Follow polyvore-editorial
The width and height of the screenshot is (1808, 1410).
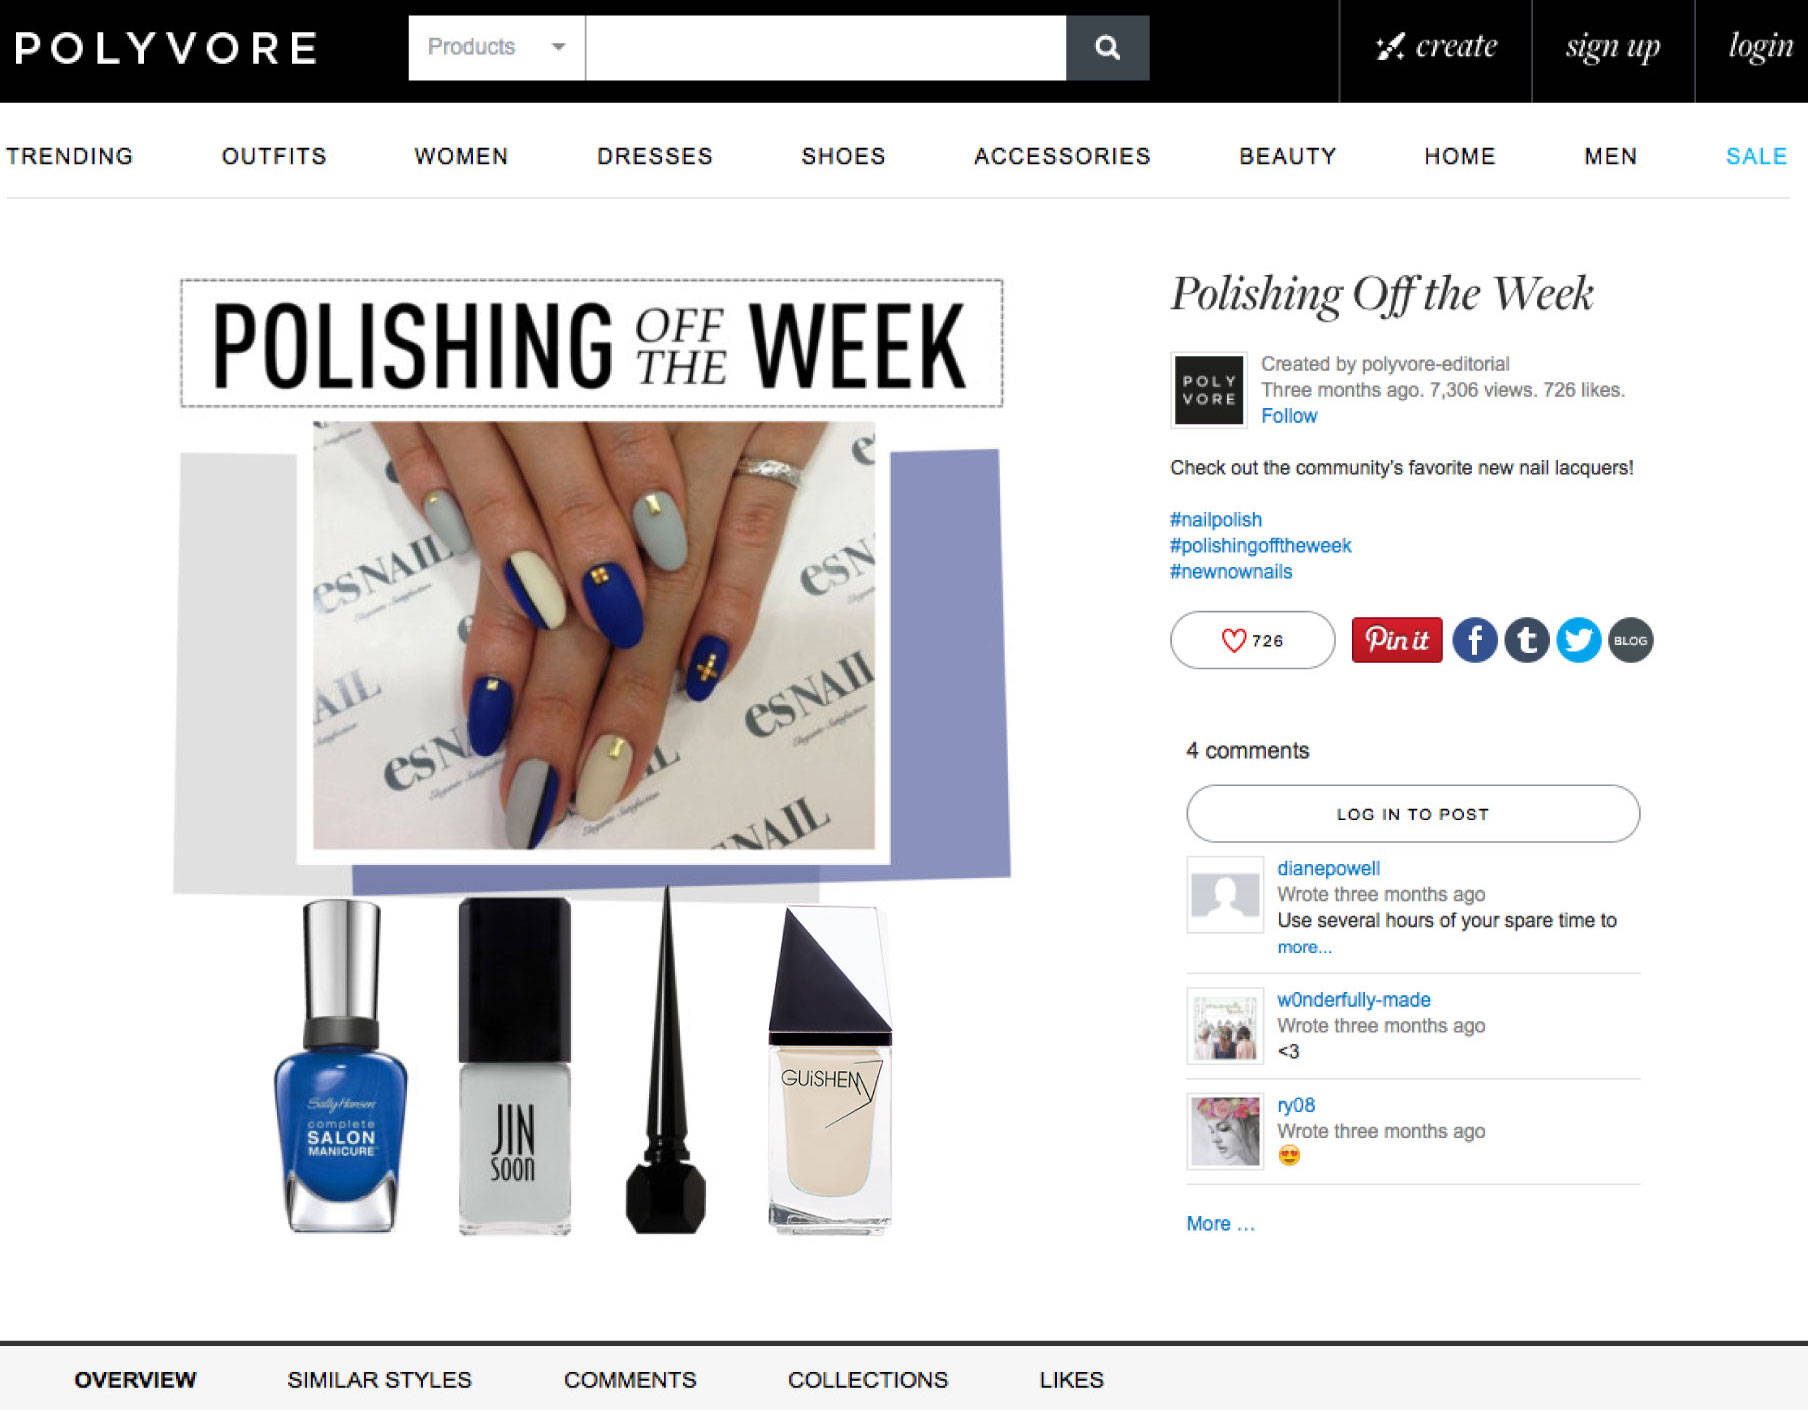pos(1288,416)
